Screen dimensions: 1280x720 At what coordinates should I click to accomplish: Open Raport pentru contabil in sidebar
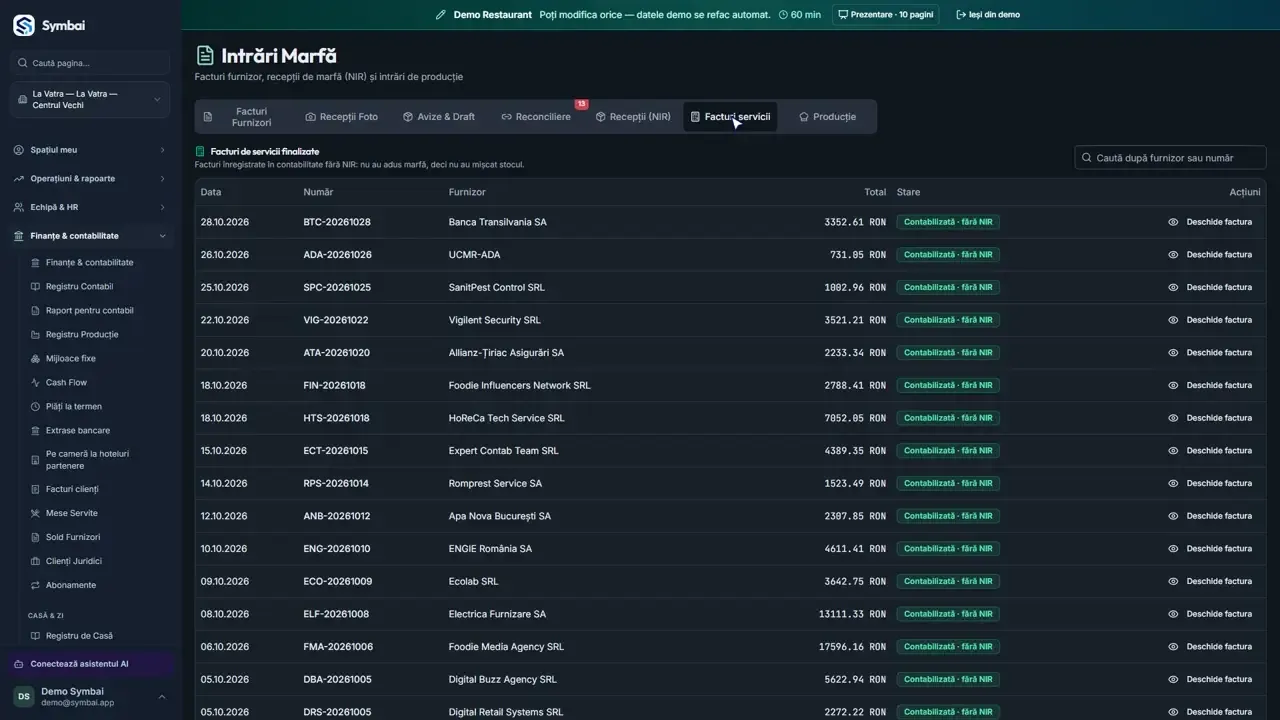coord(90,311)
